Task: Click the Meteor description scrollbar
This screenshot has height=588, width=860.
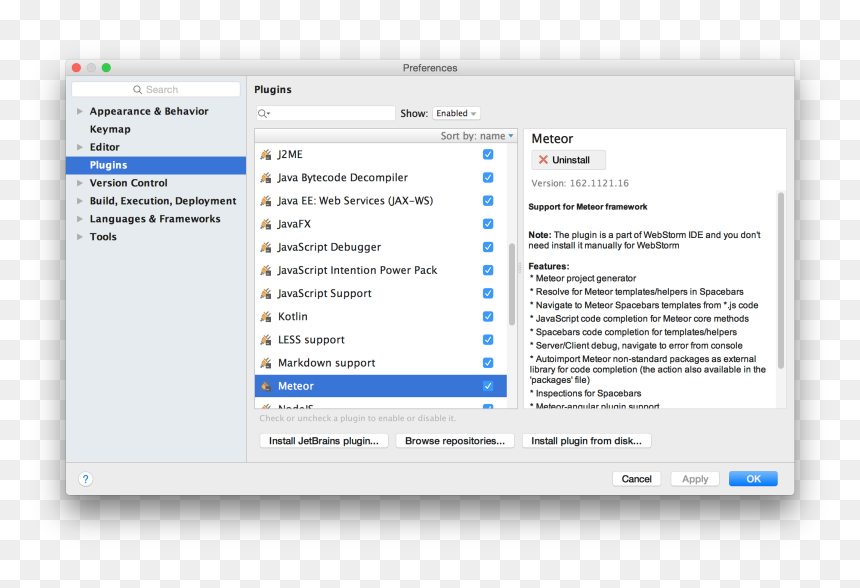Action: click(780, 280)
